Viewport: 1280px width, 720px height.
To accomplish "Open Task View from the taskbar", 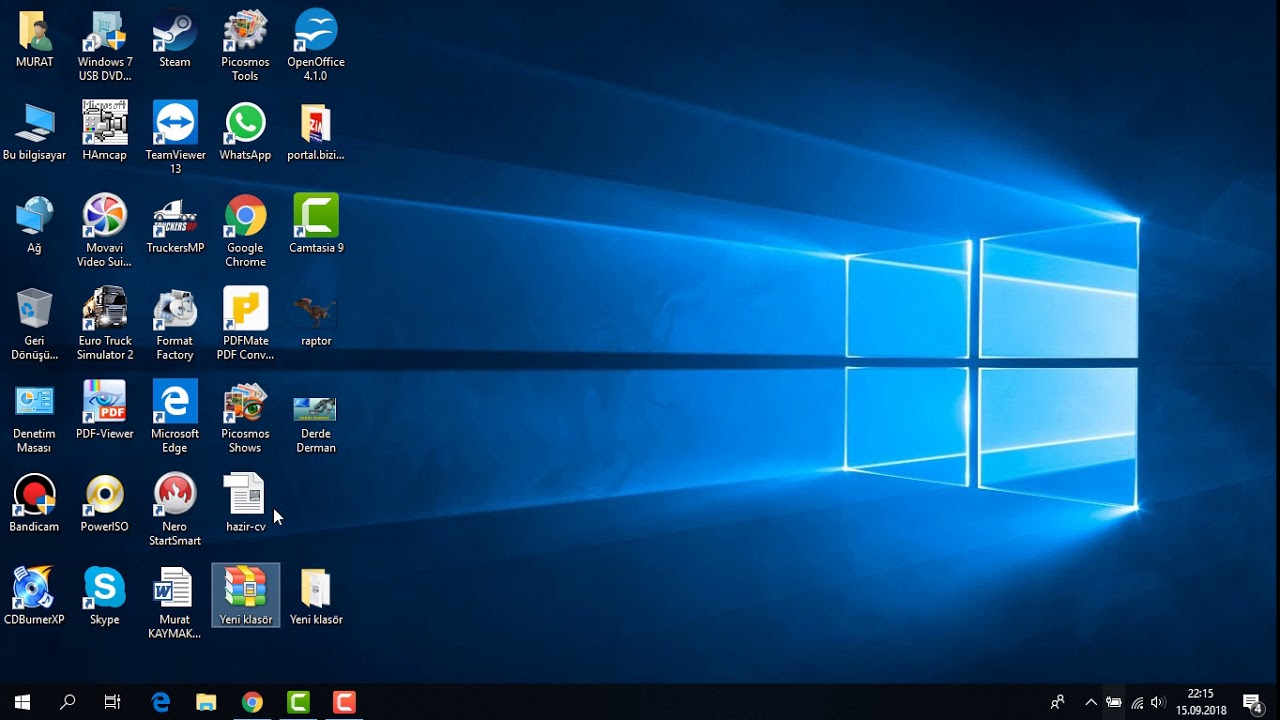I will 112,702.
